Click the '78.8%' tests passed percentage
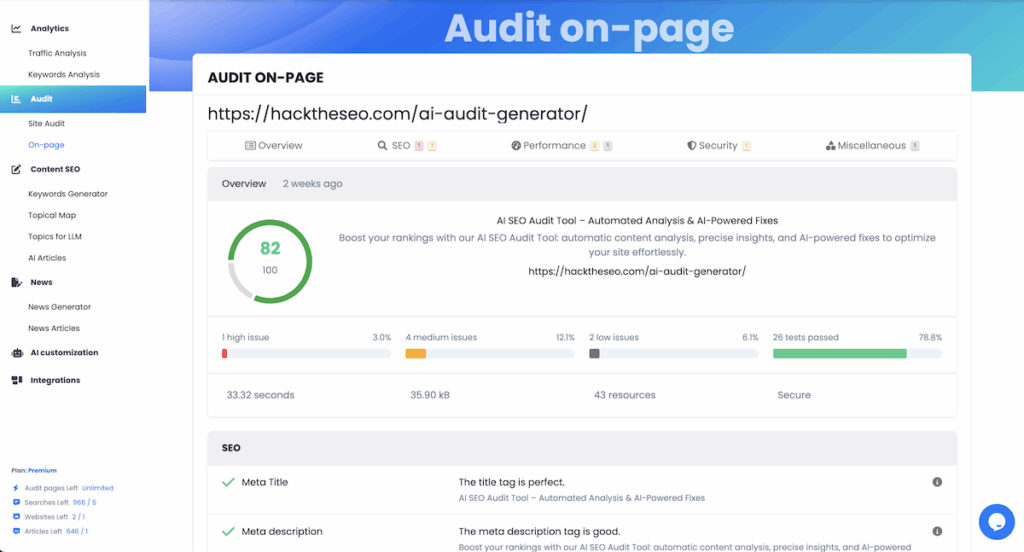This screenshot has height=552, width=1024. point(931,338)
